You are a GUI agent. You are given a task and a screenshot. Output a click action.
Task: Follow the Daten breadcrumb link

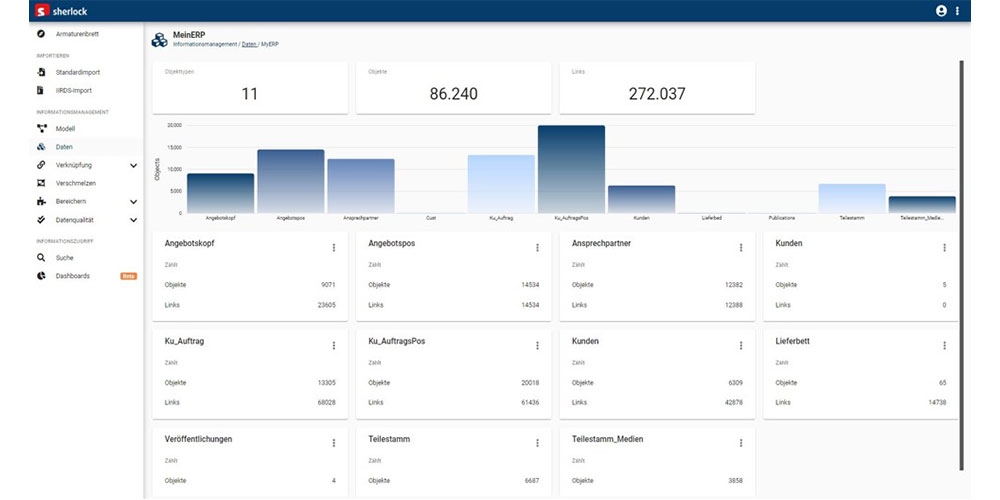249,45
